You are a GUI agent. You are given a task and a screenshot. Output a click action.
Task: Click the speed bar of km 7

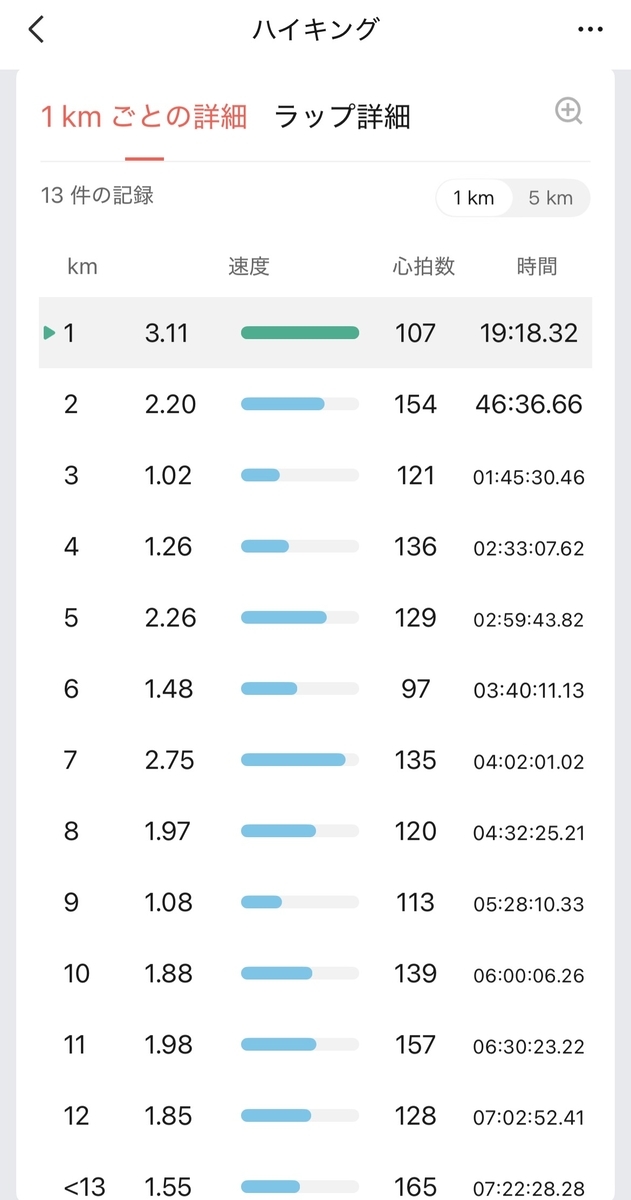tap(300, 760)
